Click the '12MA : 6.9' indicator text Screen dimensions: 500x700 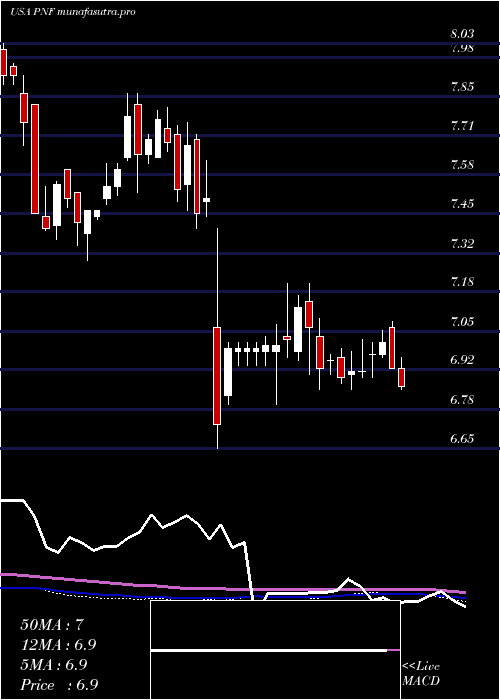(x=58, y=645)
